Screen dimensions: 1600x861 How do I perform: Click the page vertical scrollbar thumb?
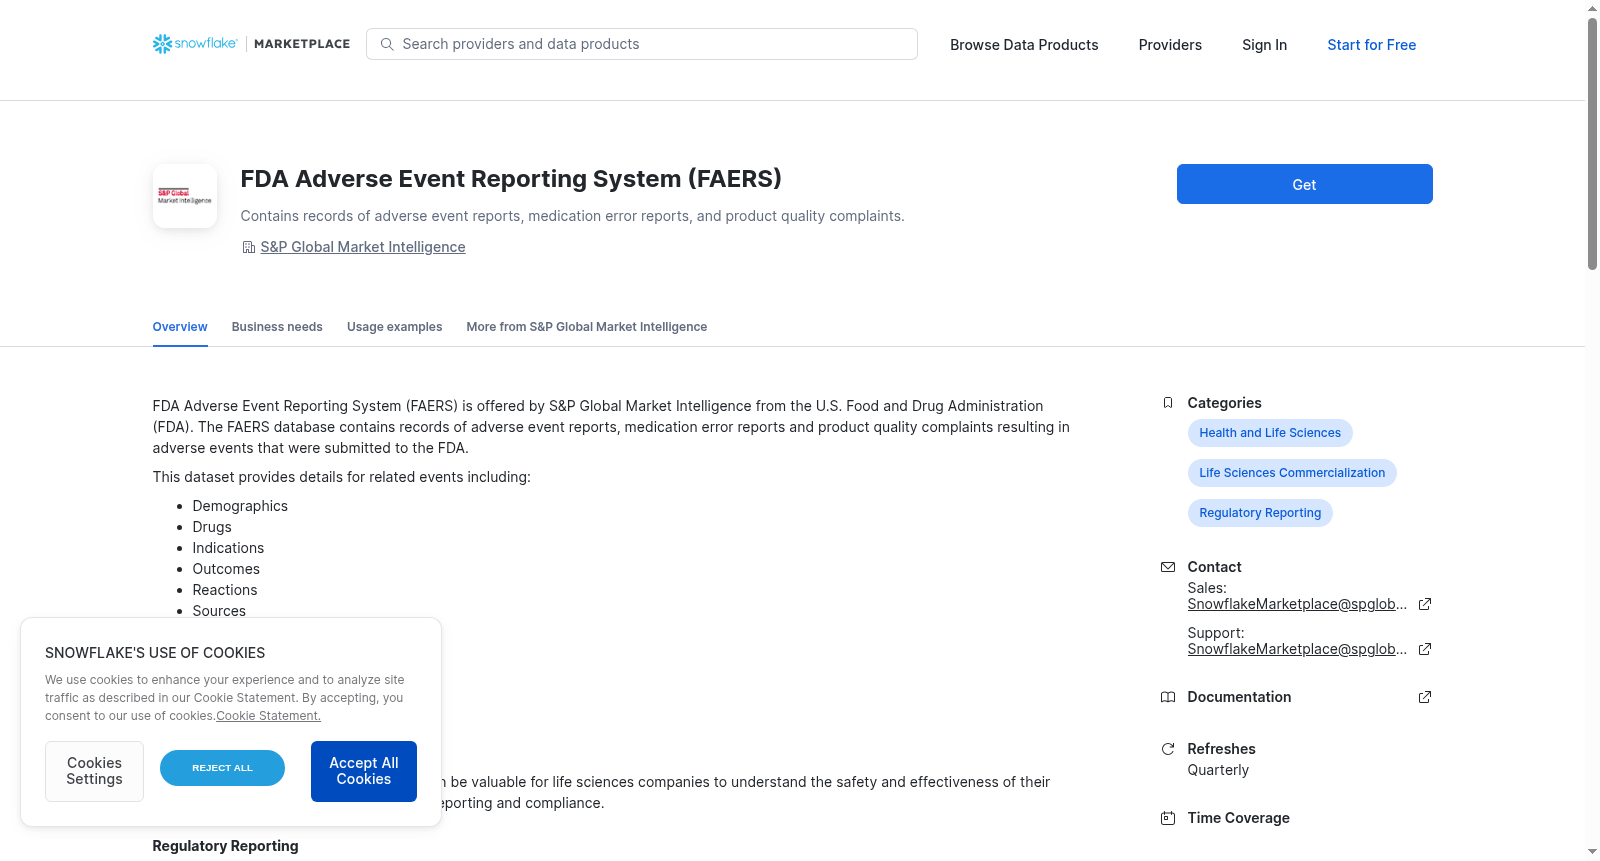click(x=1592, y=143)
